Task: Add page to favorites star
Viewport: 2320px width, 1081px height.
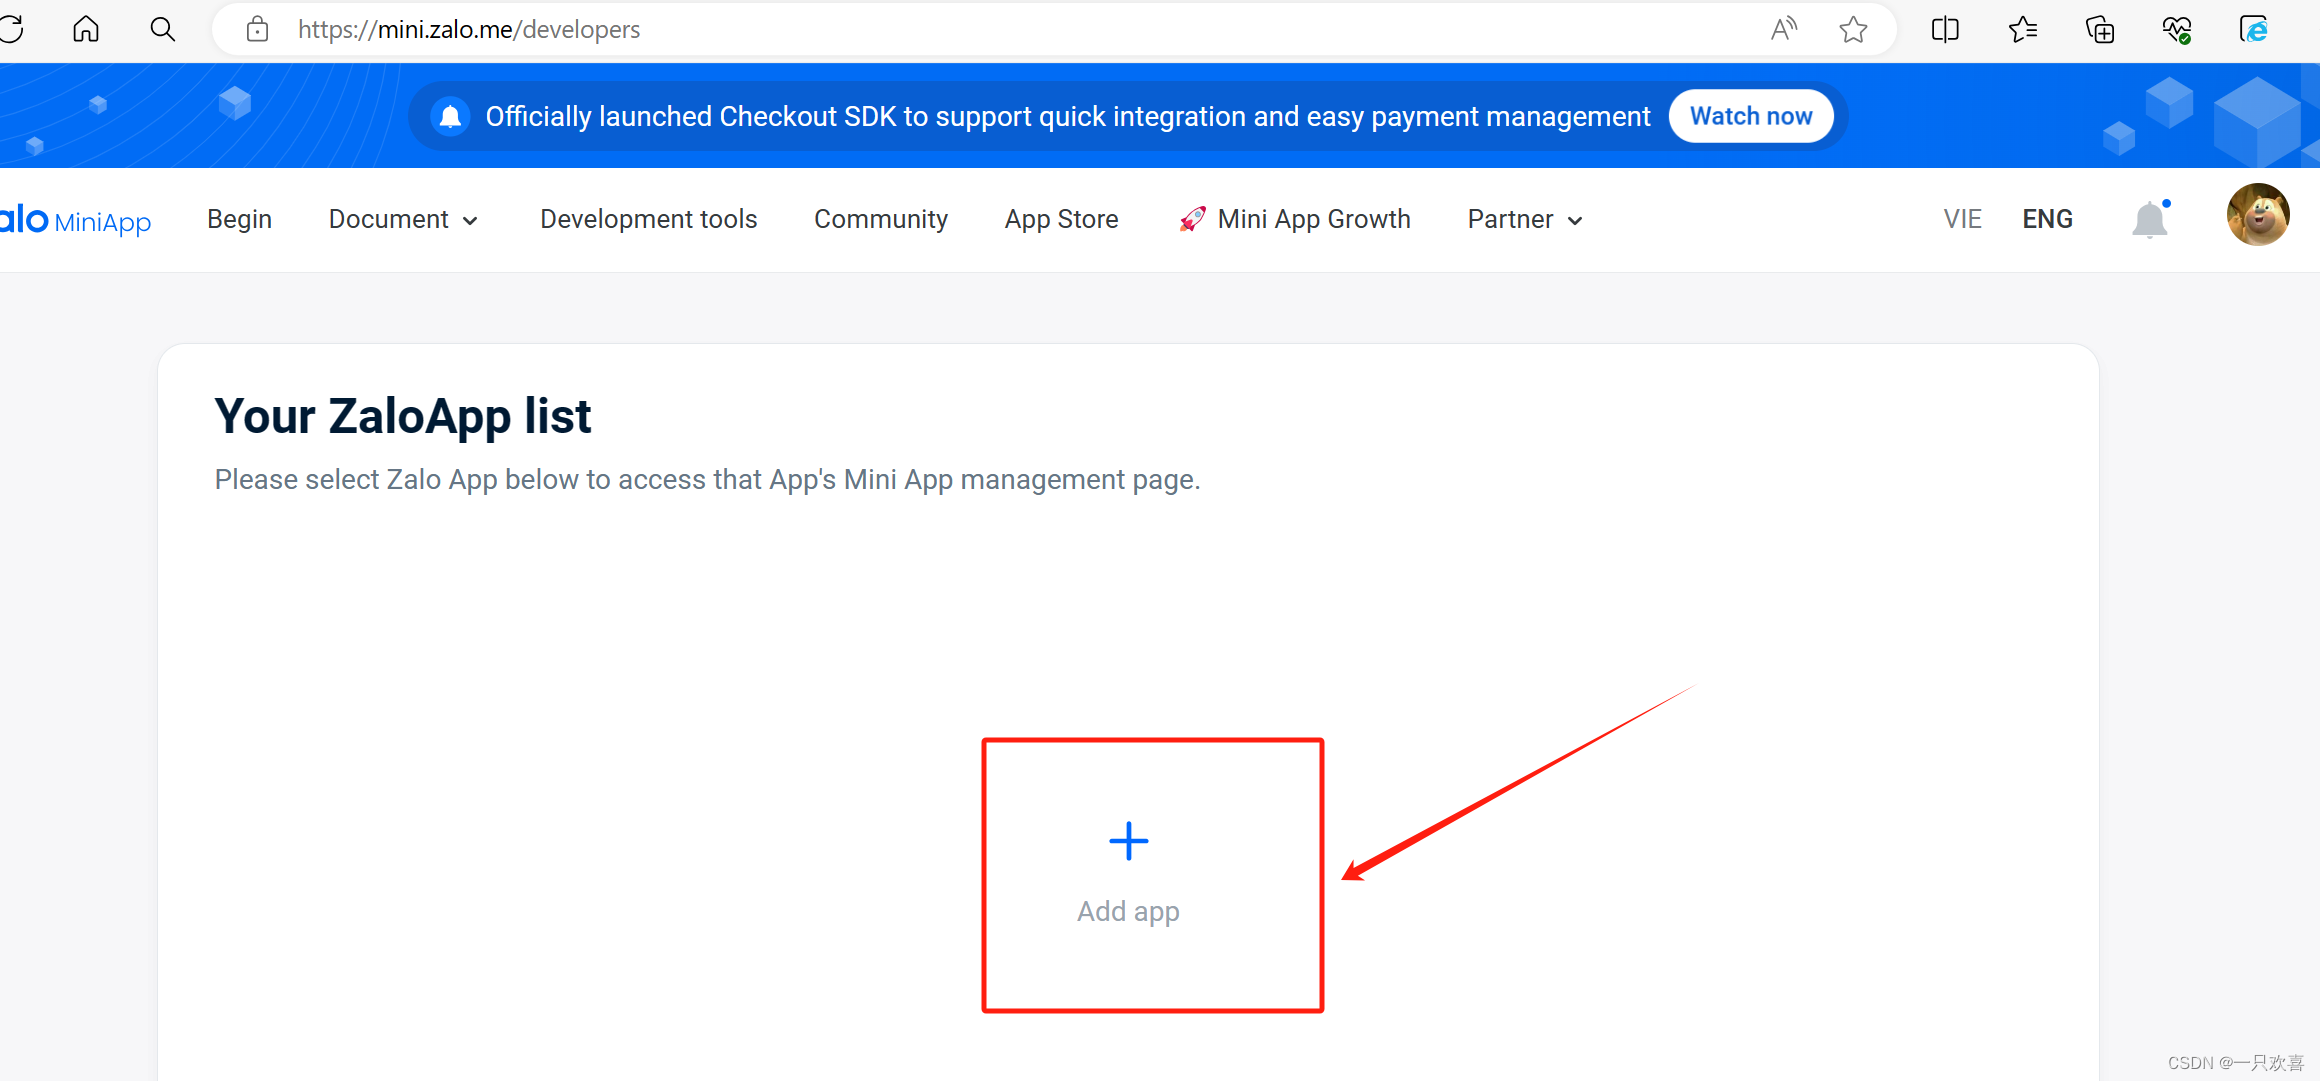Action: pos(1853,29)
